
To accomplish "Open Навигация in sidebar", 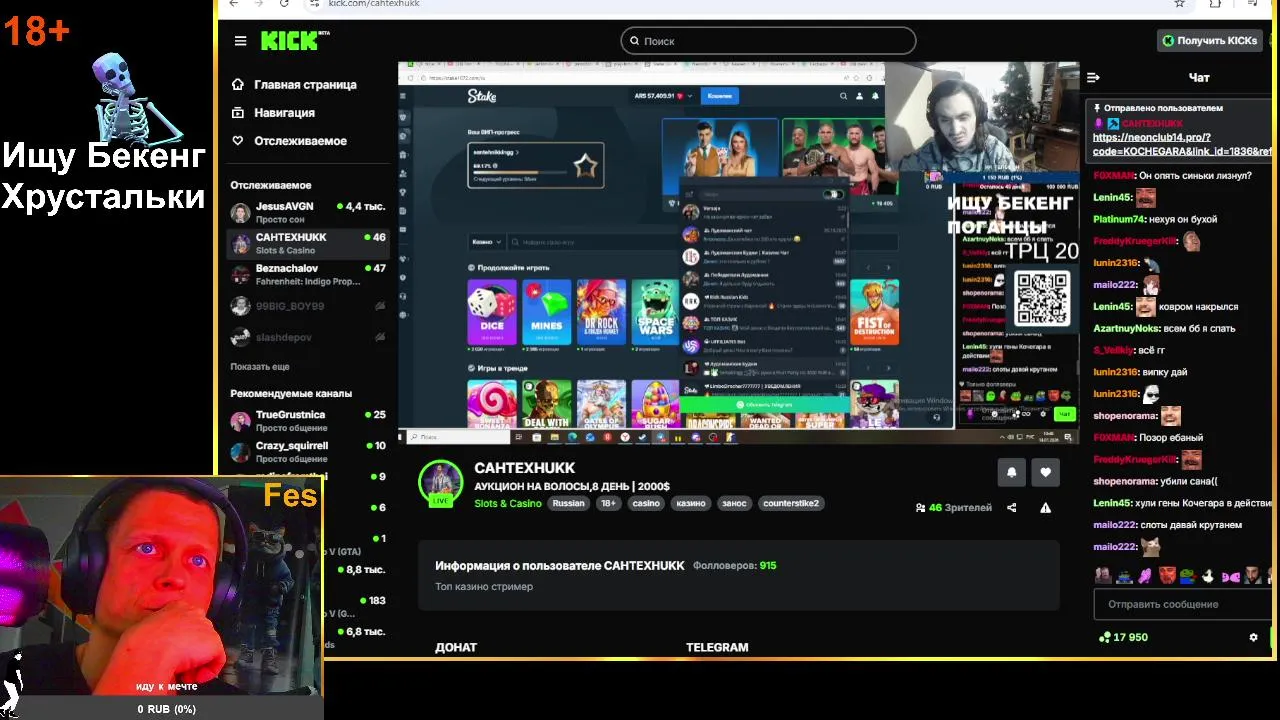I will 273,113.
